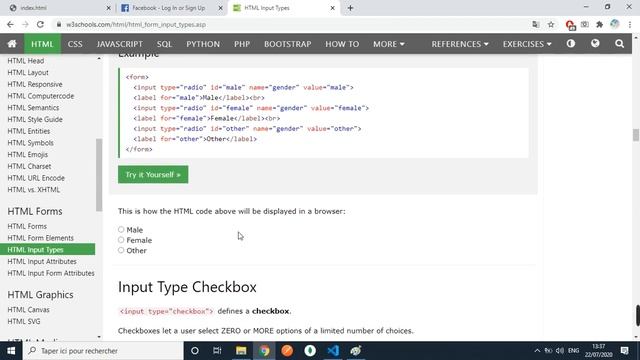
Task: Open the PHP tutorial in navbar
Action: [242, 44]
